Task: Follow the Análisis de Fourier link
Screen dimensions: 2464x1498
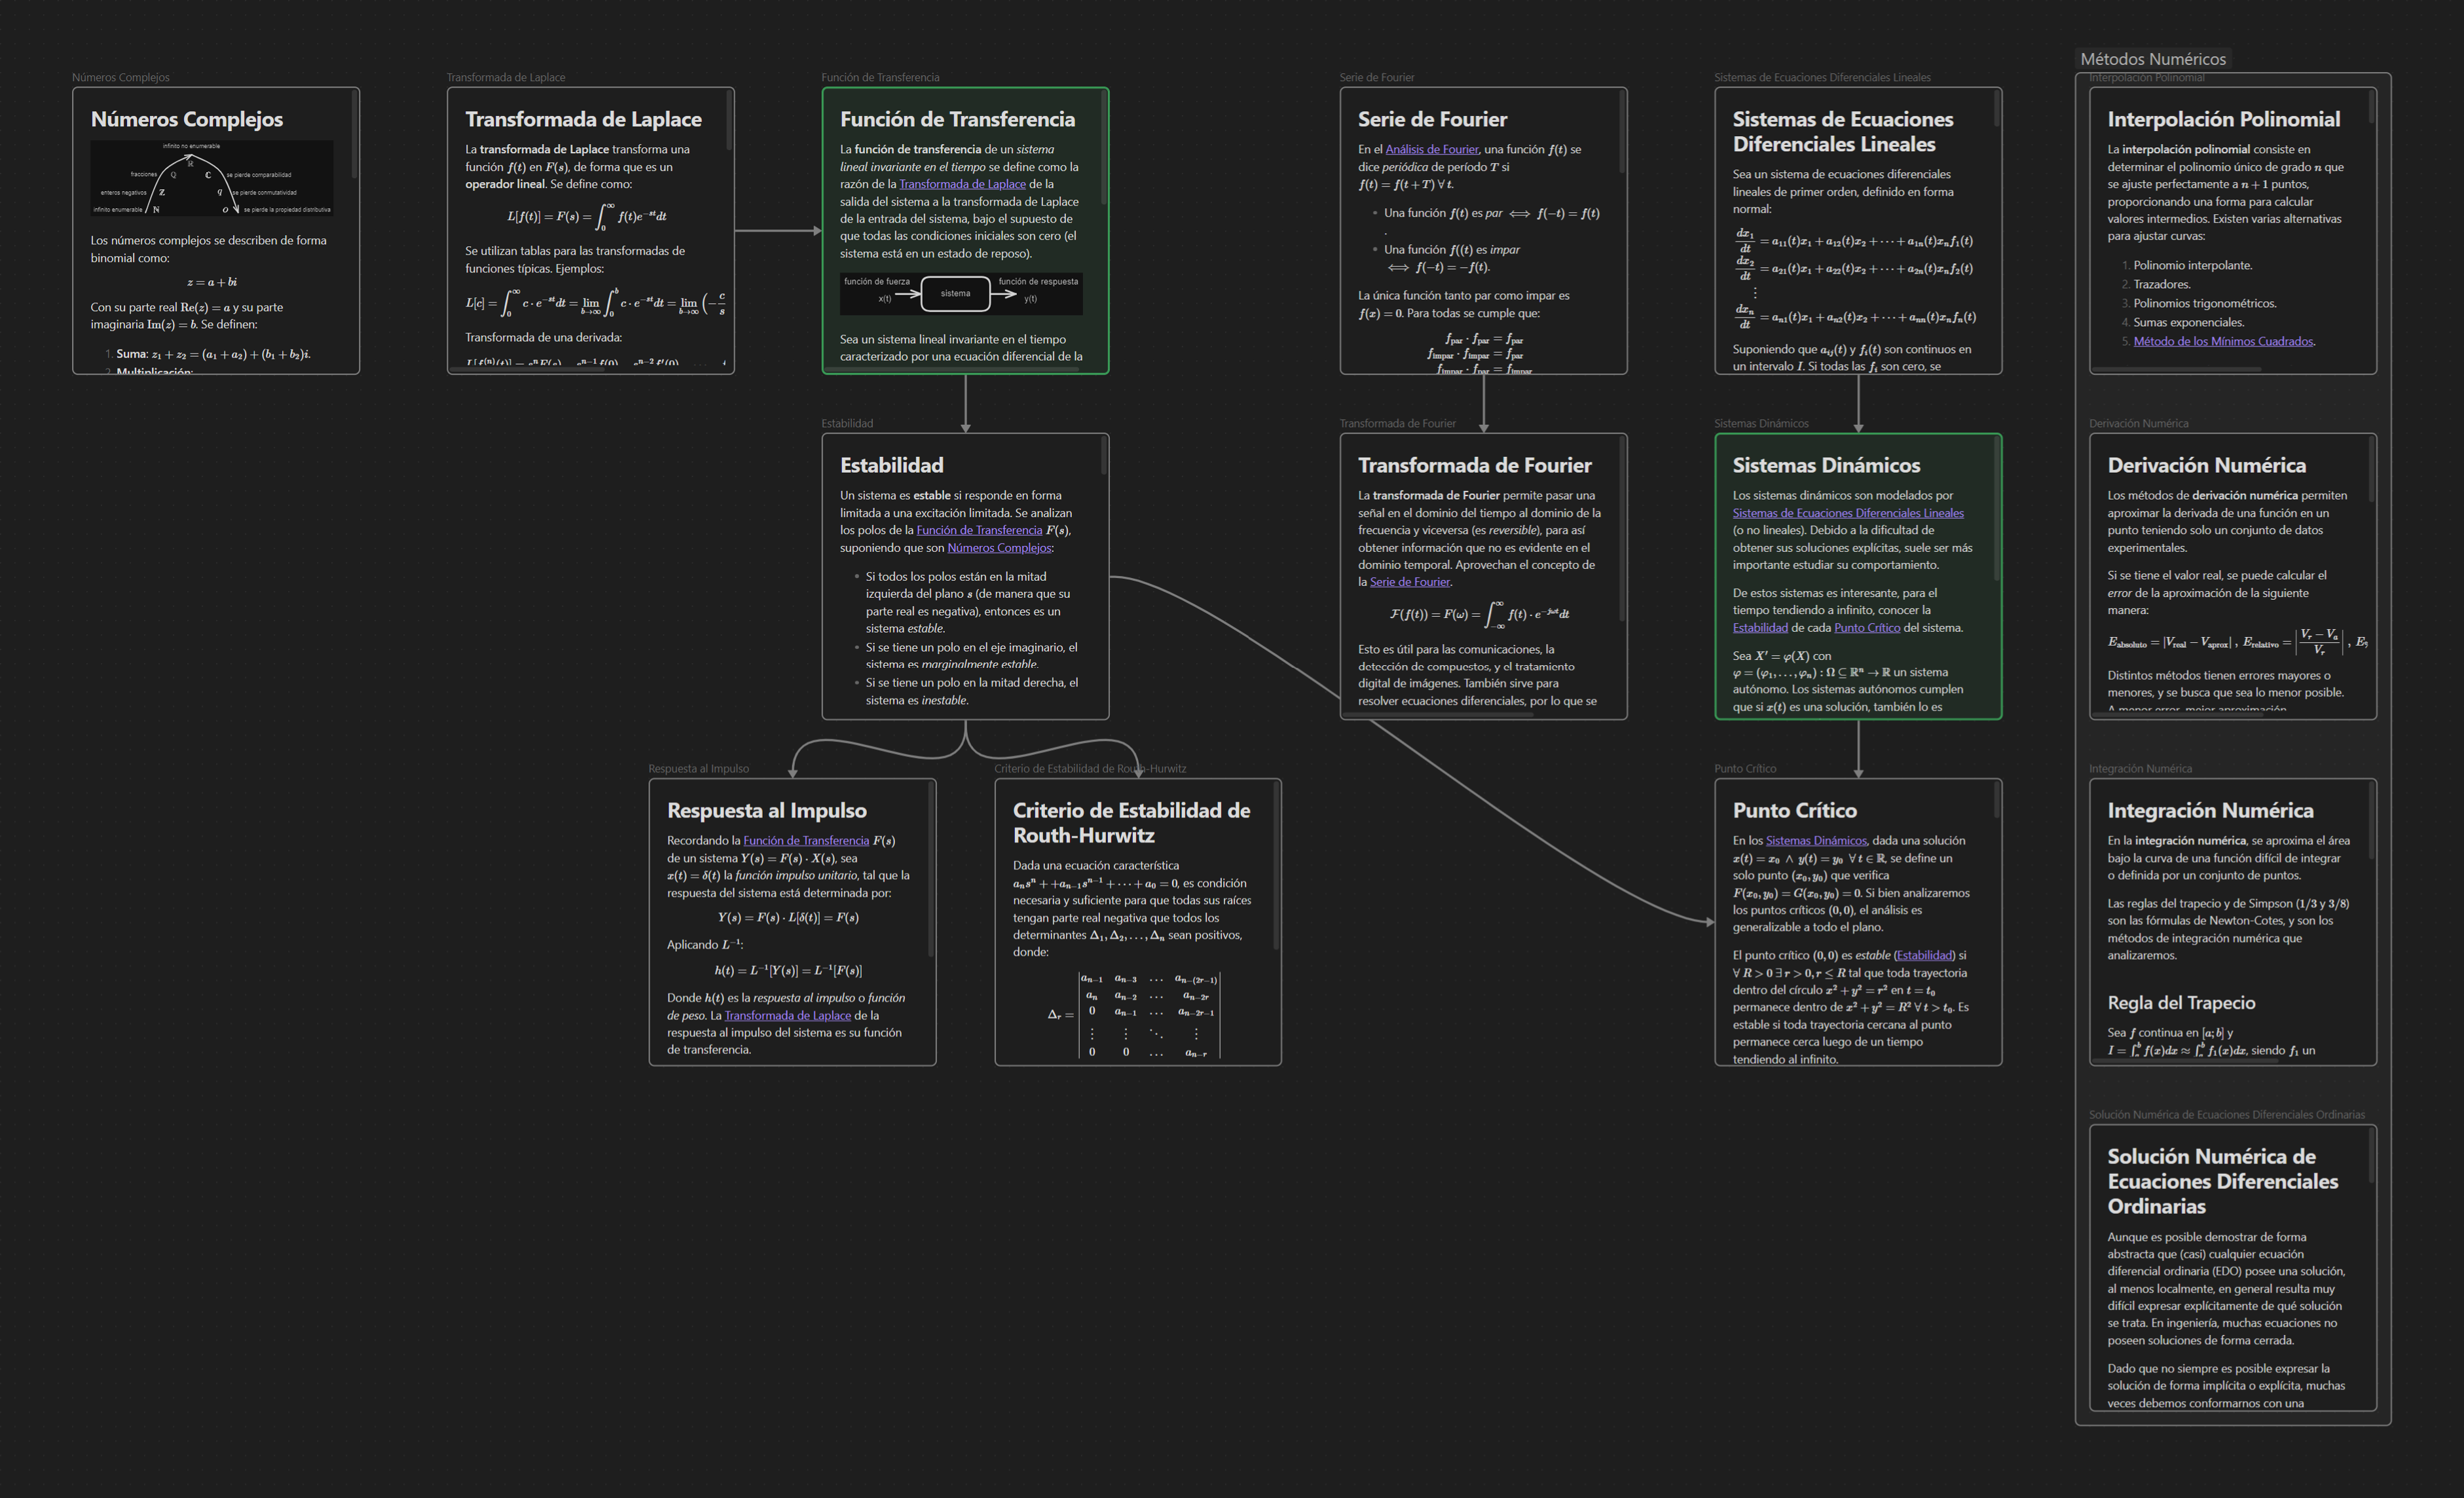Action: point(1431,150)
